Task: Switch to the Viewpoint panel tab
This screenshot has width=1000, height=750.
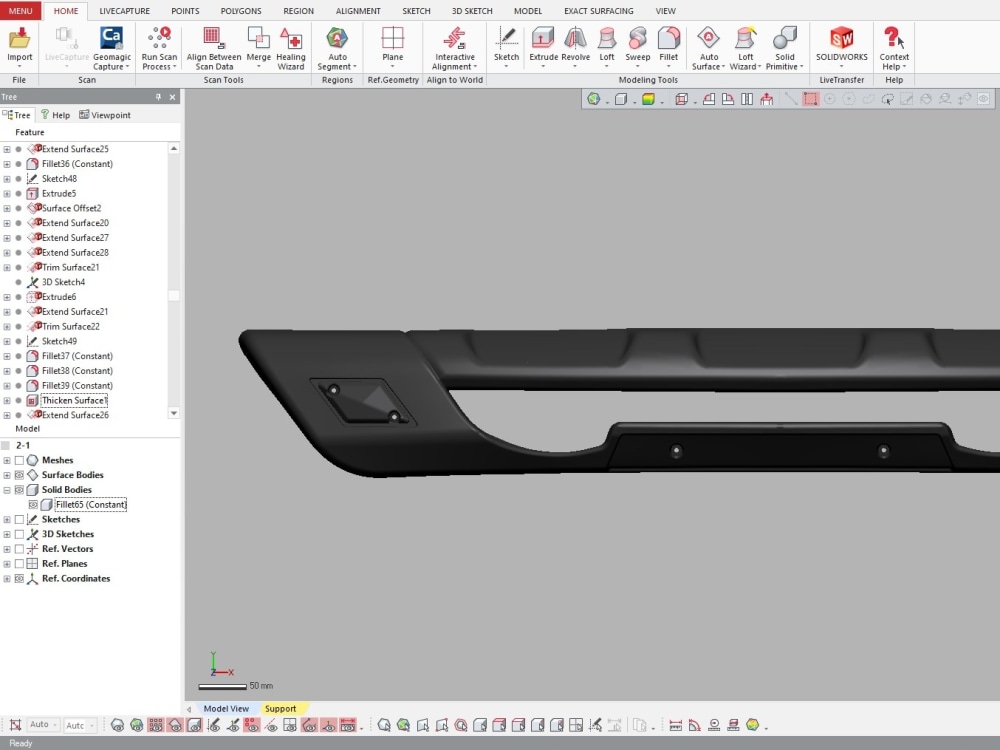Action: click(105, 115)
